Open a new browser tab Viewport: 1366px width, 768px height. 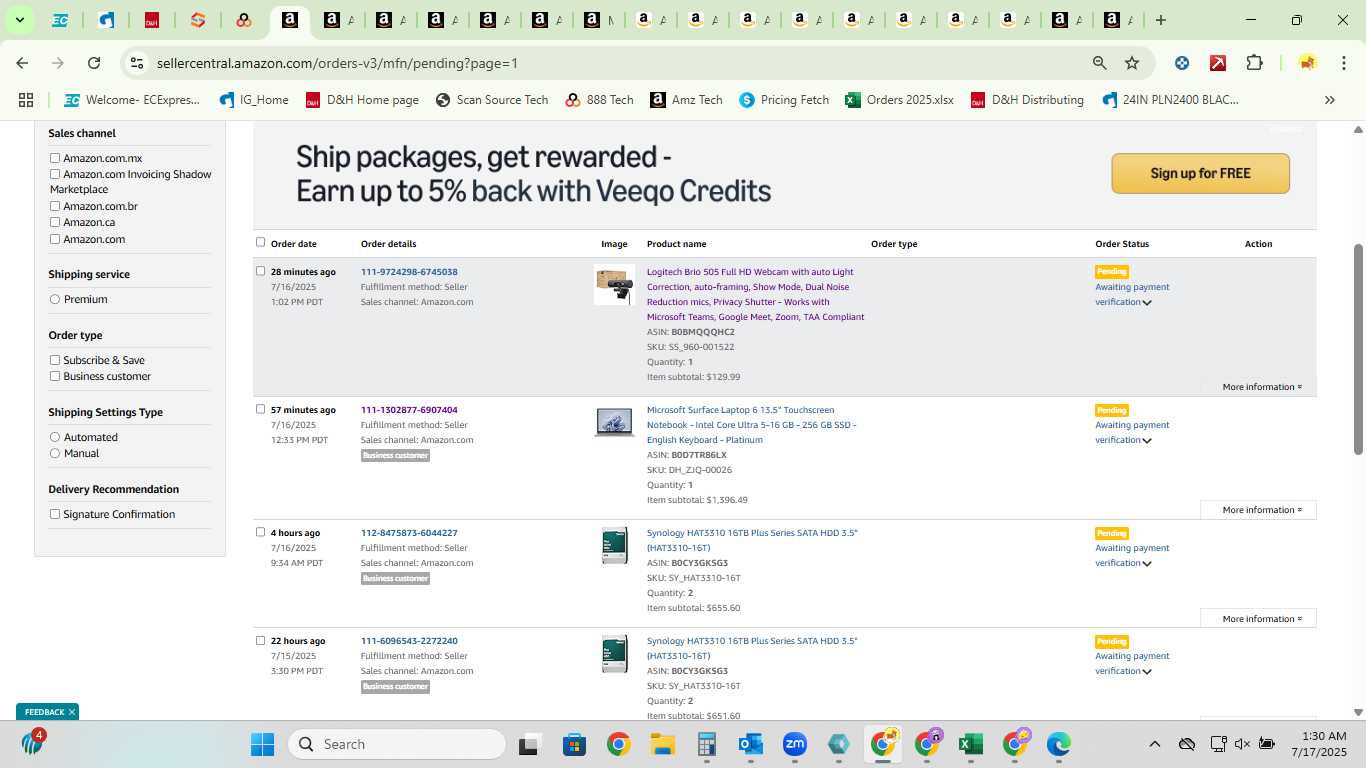pos(1161,20)
